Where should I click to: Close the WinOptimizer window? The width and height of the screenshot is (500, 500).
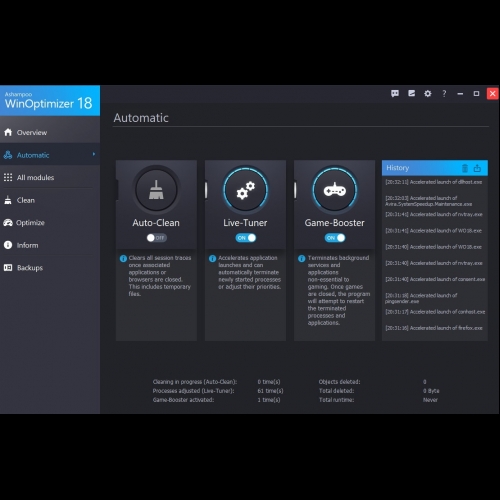(x=493, y=94)
